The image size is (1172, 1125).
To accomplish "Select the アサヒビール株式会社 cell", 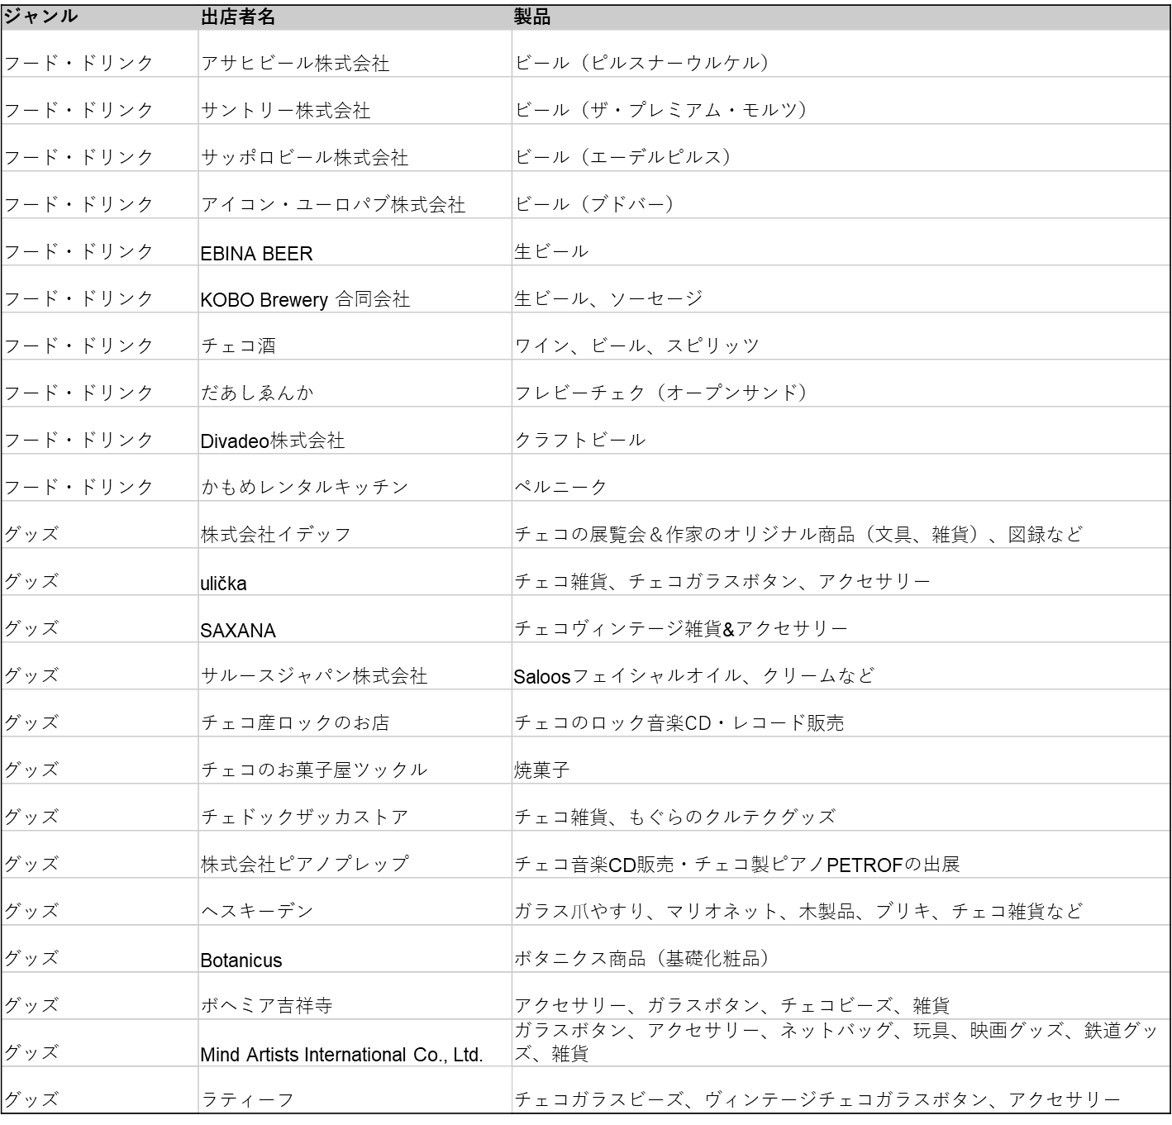I will pos(295,64).
